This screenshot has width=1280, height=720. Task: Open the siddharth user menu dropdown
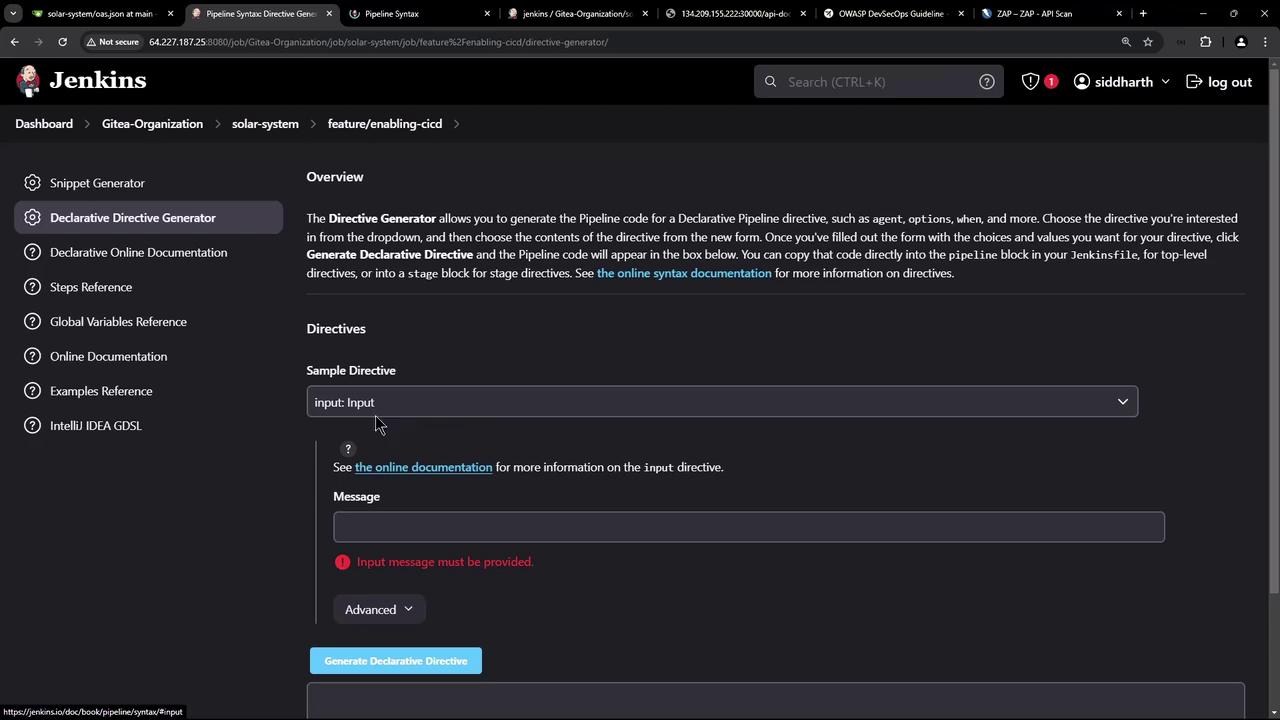tap(1121, 82)
